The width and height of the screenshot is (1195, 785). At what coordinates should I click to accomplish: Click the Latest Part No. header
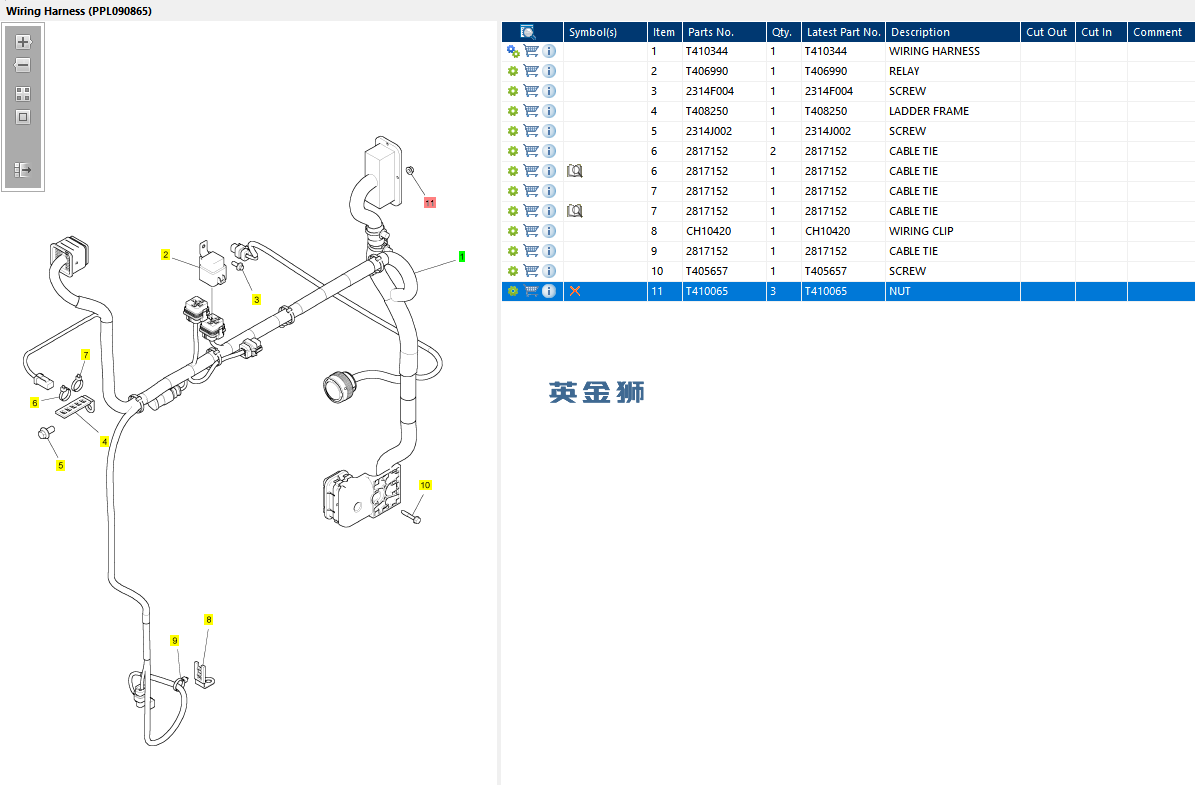pos(843,32)
